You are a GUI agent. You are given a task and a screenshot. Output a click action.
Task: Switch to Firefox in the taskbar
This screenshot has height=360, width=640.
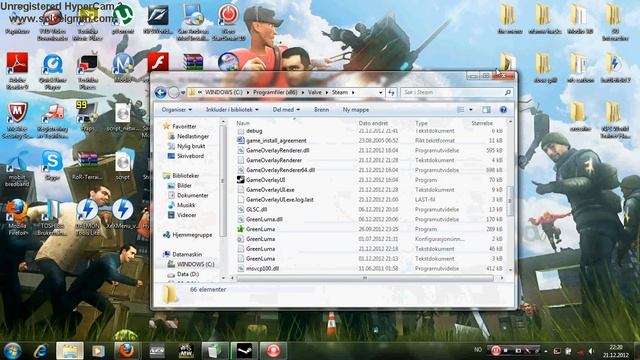[x=127, y=351]
